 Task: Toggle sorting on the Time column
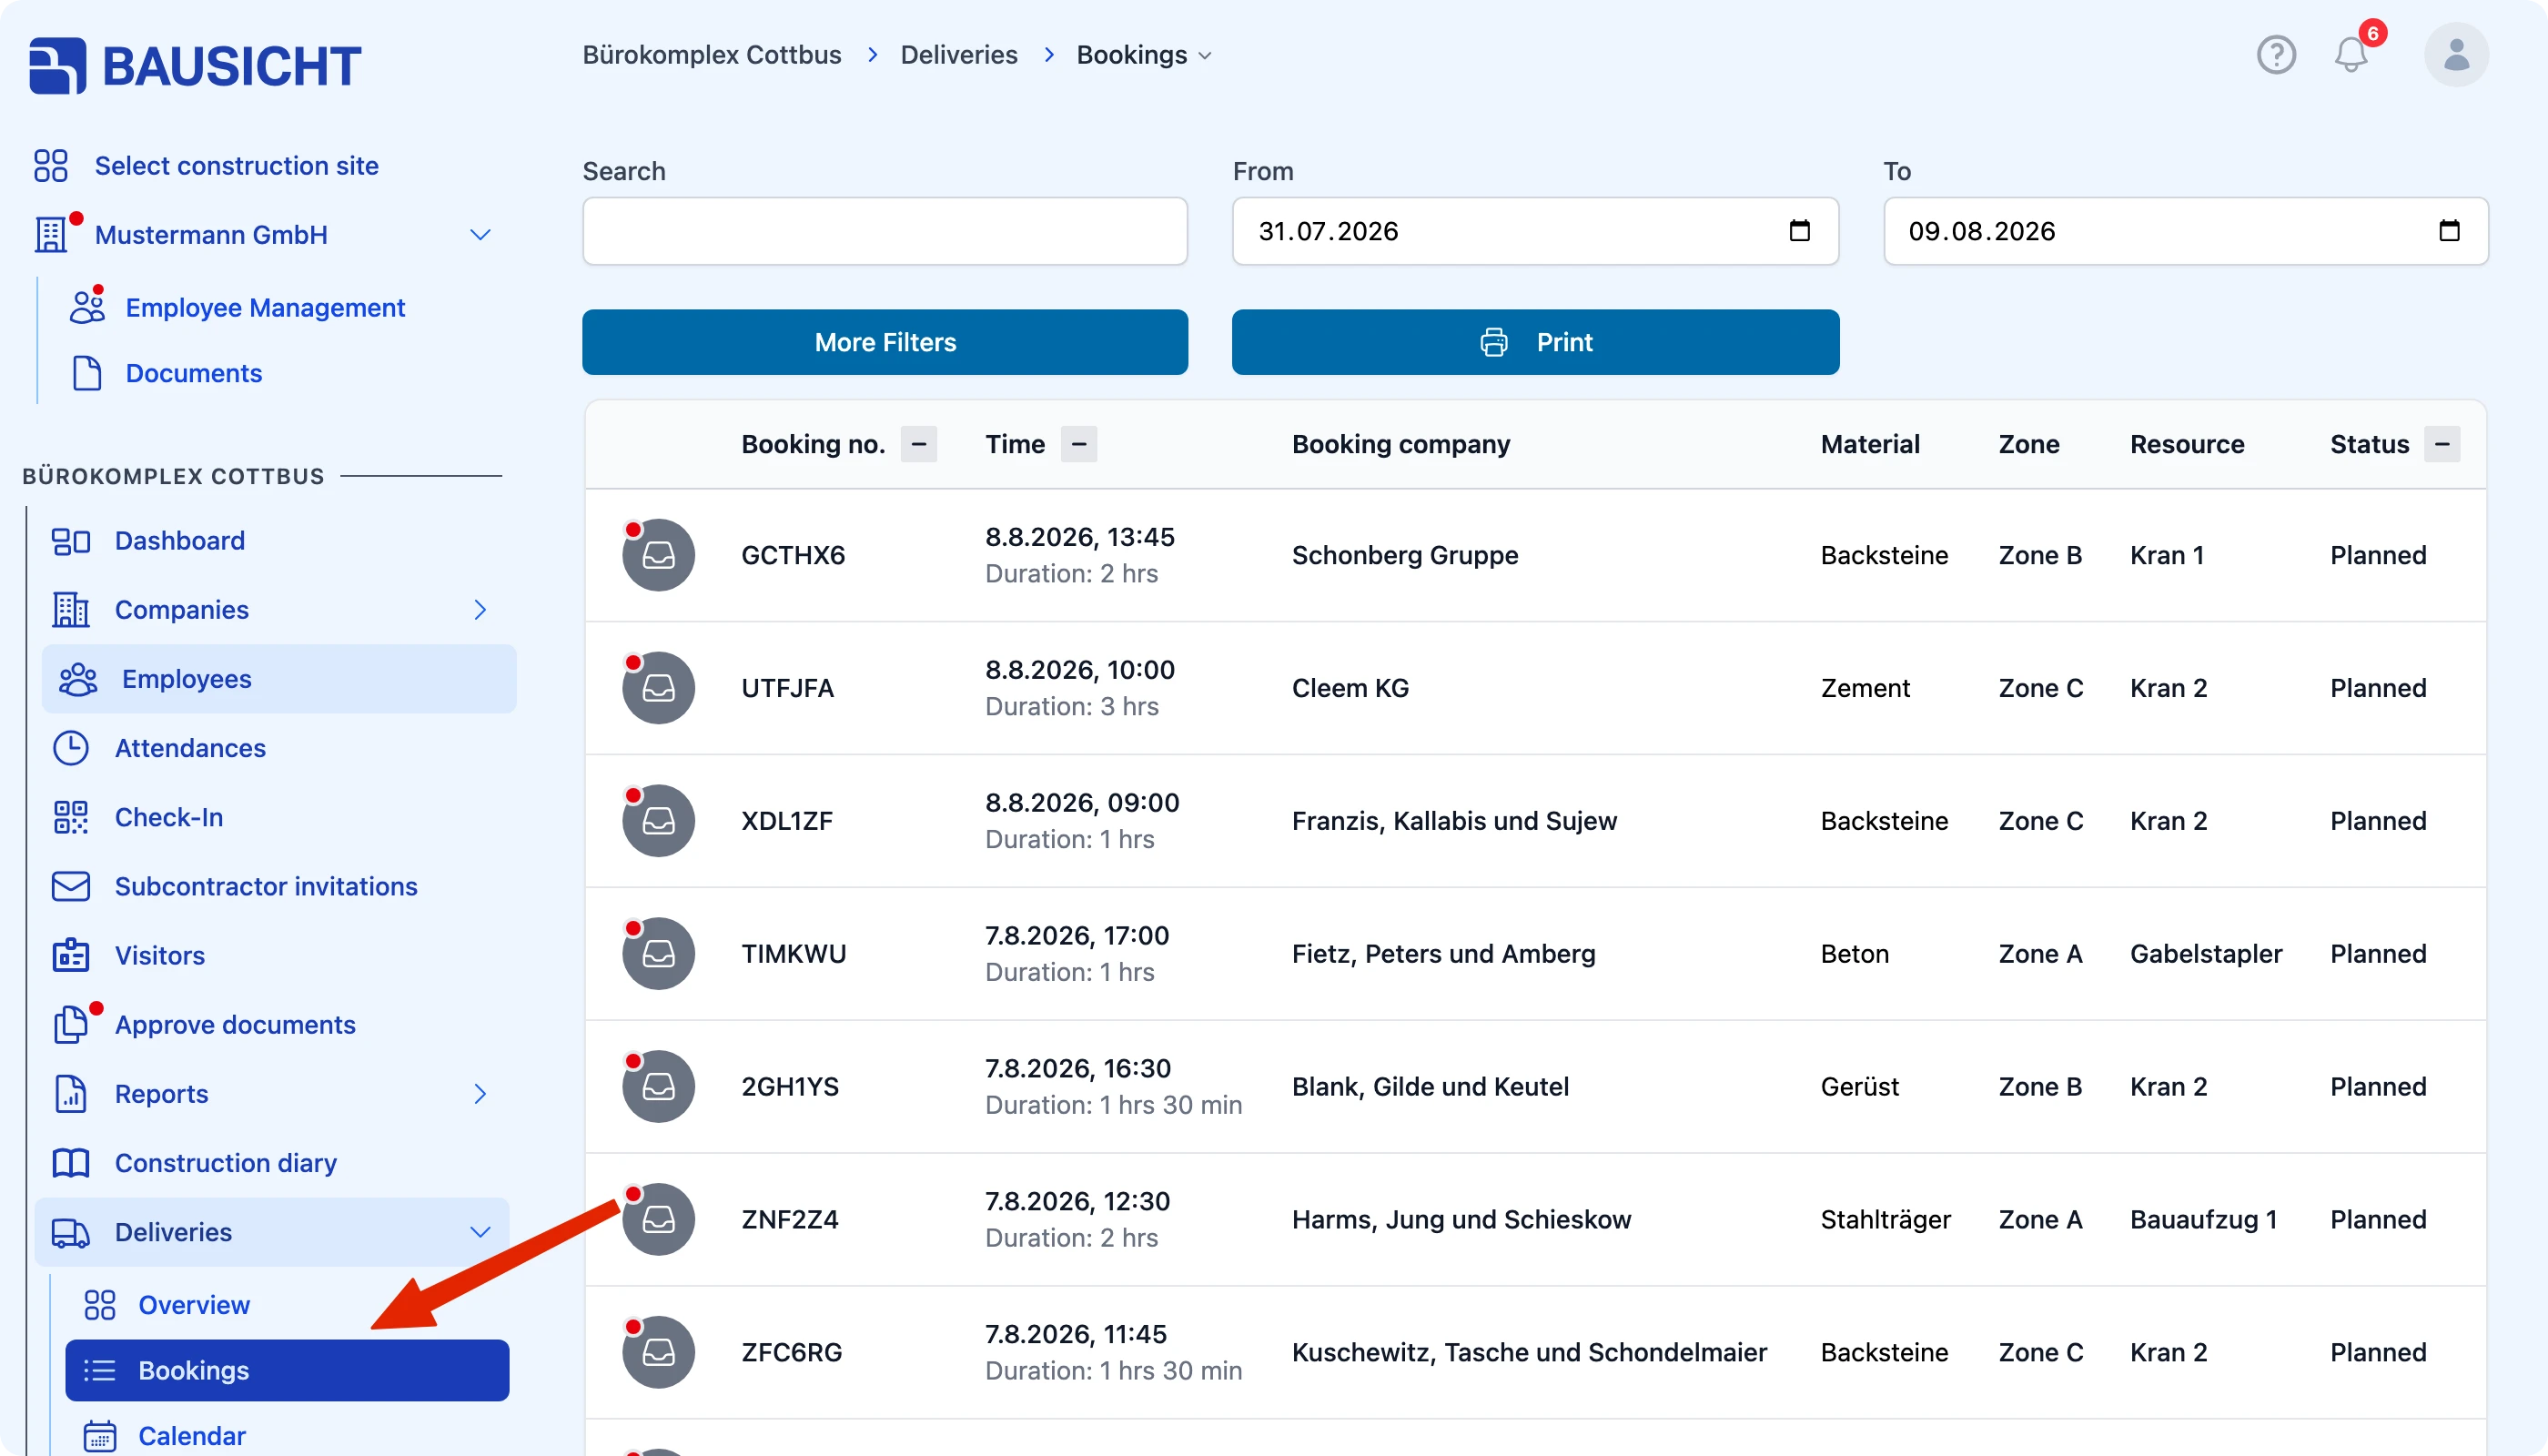(1079, 444)
